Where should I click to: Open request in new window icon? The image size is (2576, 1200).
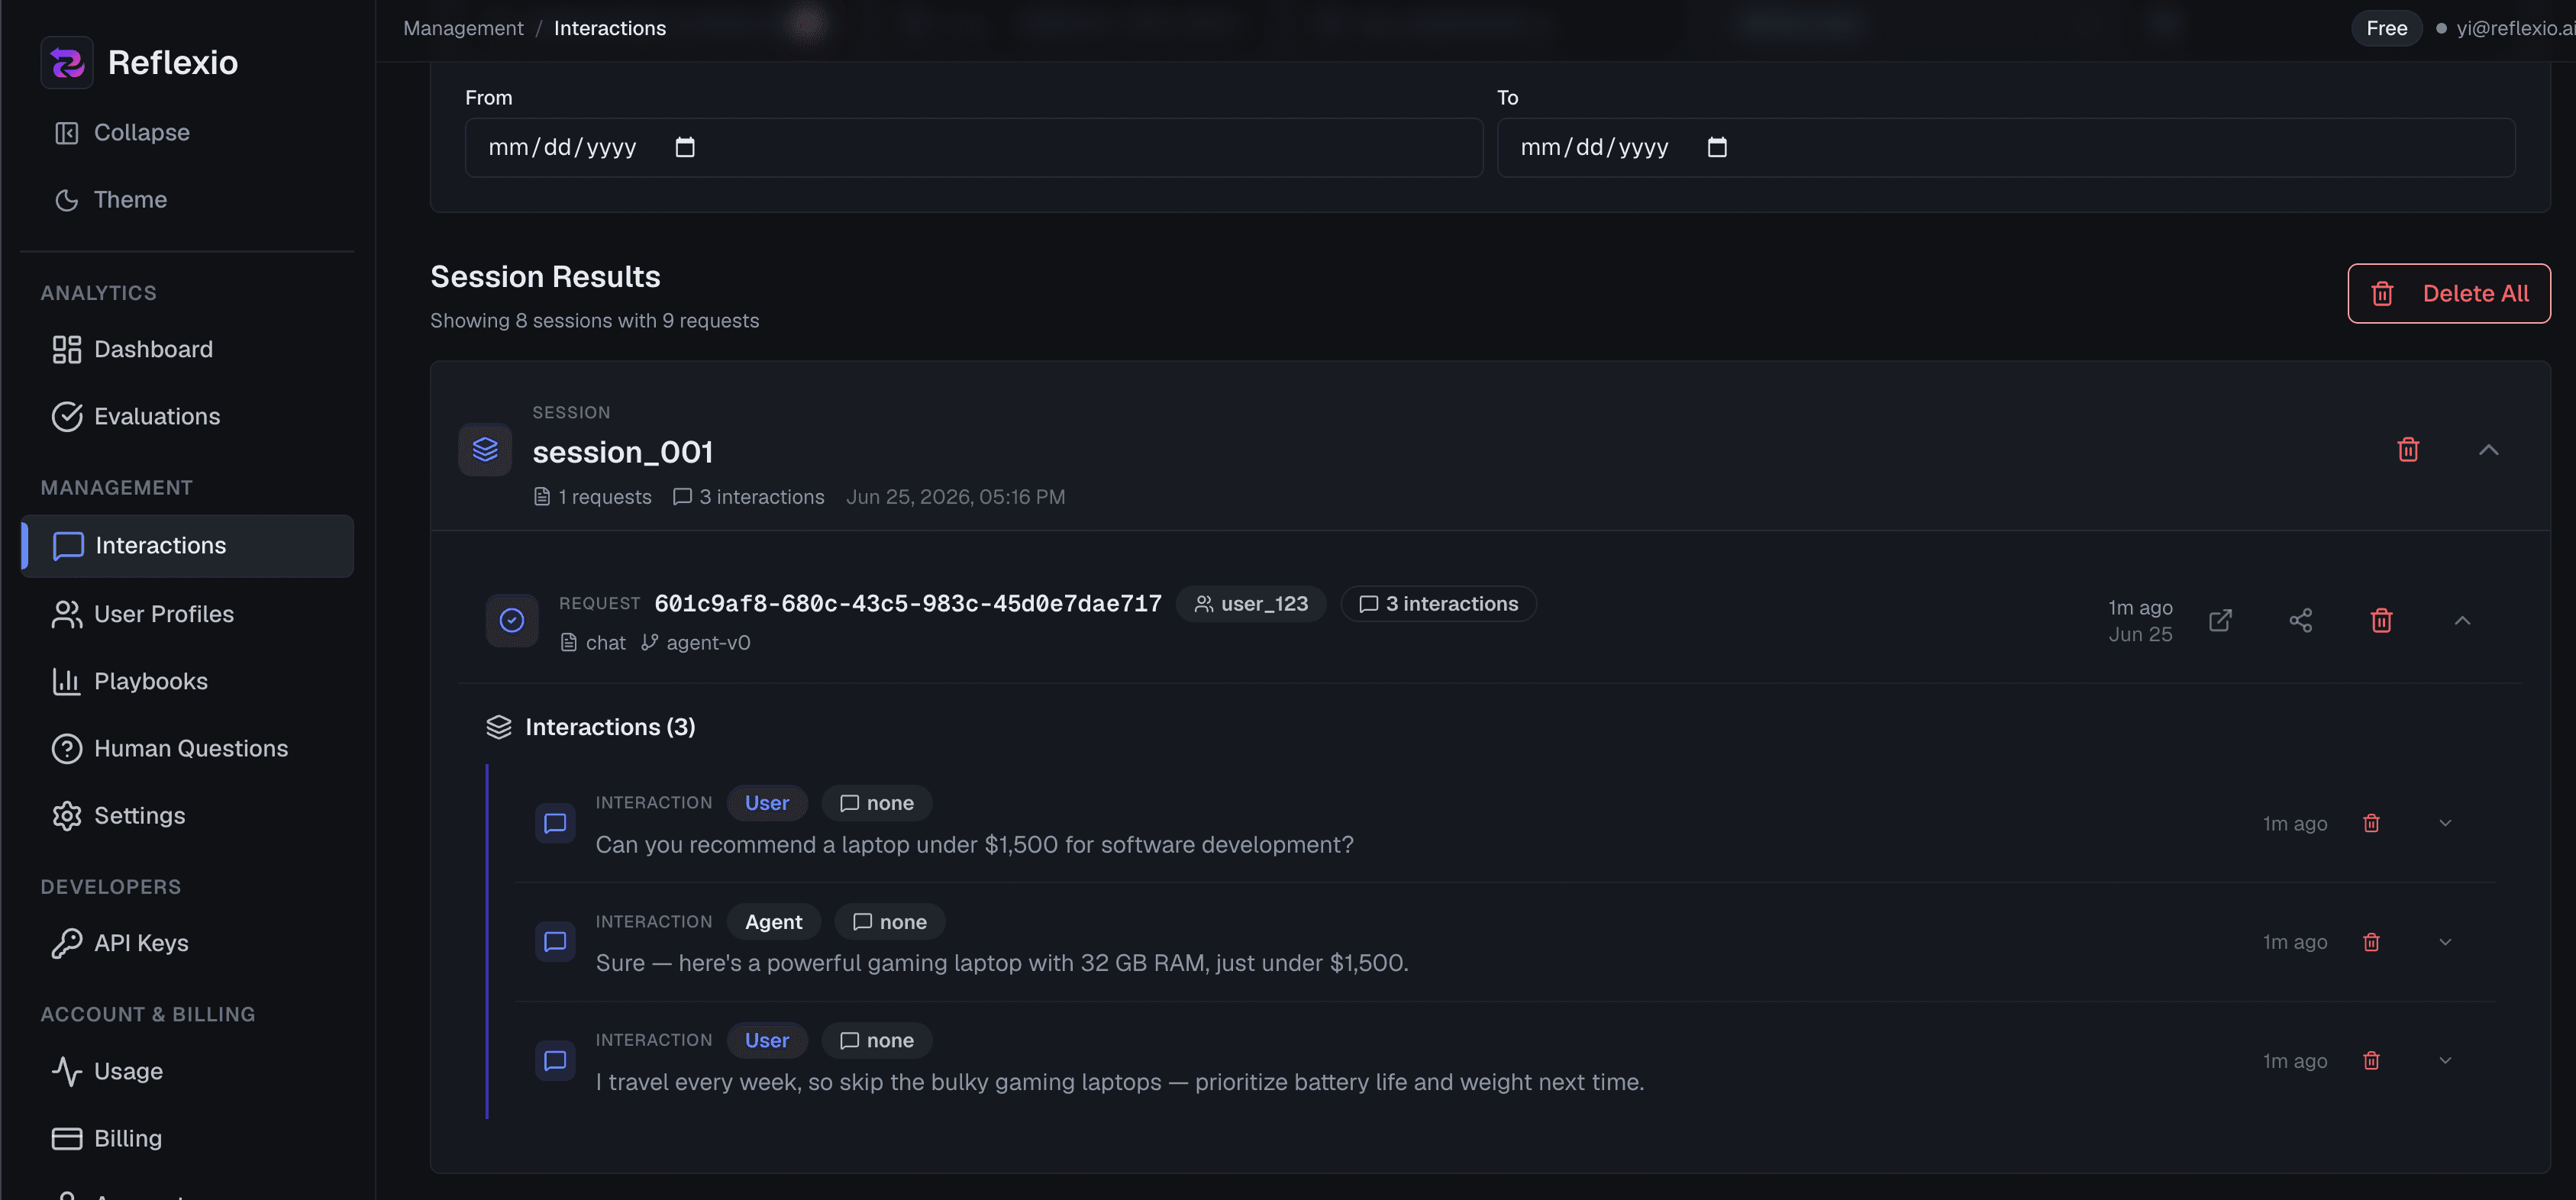point(2220,620)
